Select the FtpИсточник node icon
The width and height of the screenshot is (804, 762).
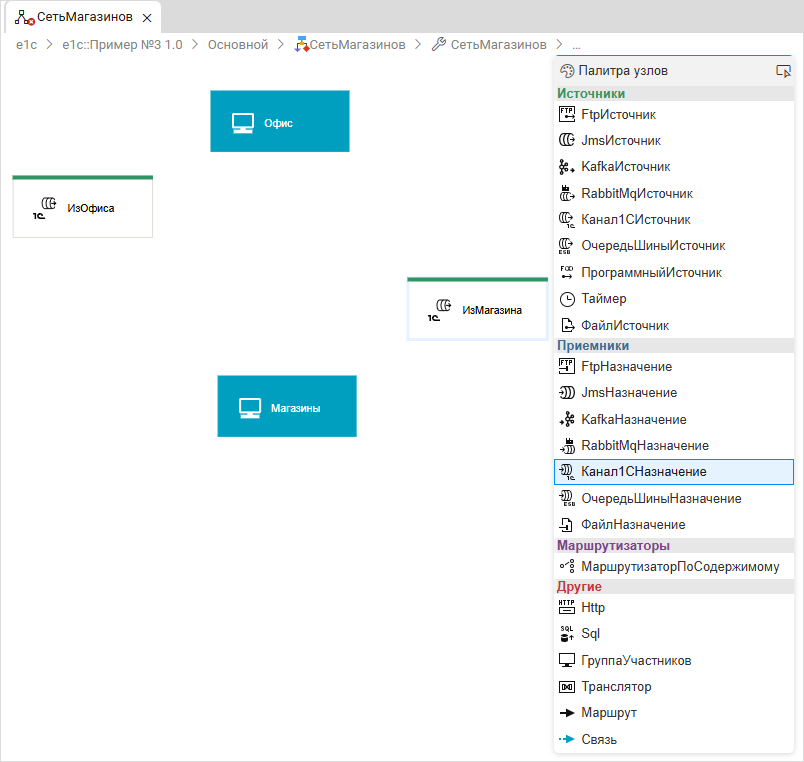coord(567,115)
